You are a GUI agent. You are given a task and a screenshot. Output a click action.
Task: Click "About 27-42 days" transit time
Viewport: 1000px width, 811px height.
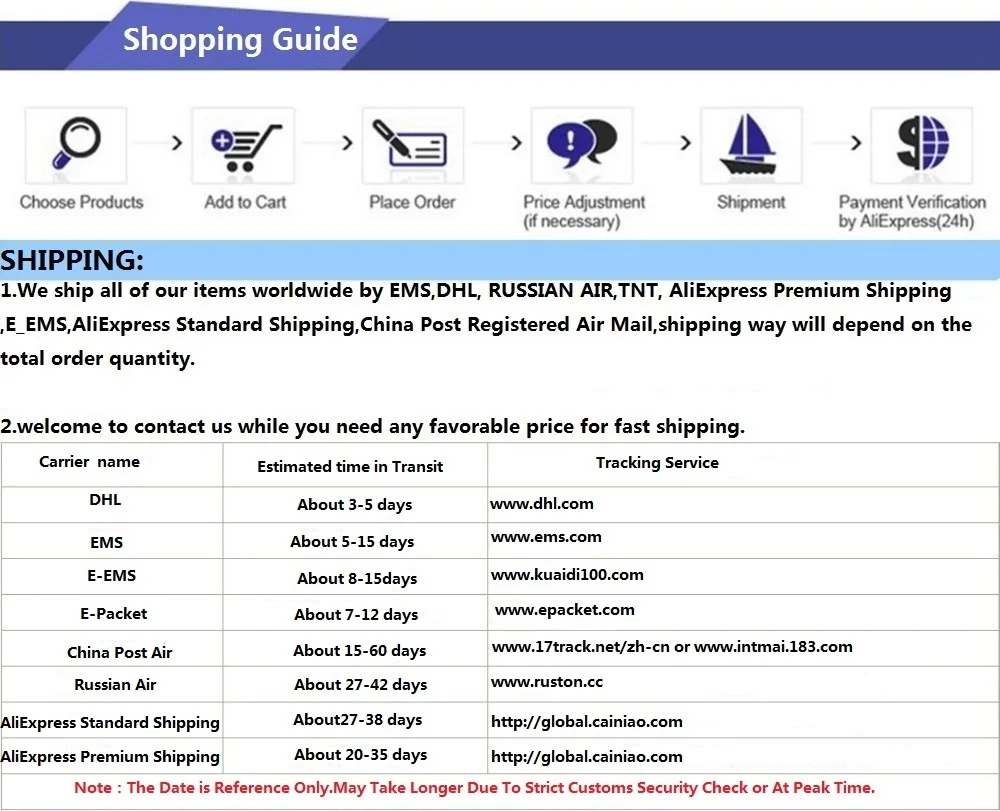(360, 685)
